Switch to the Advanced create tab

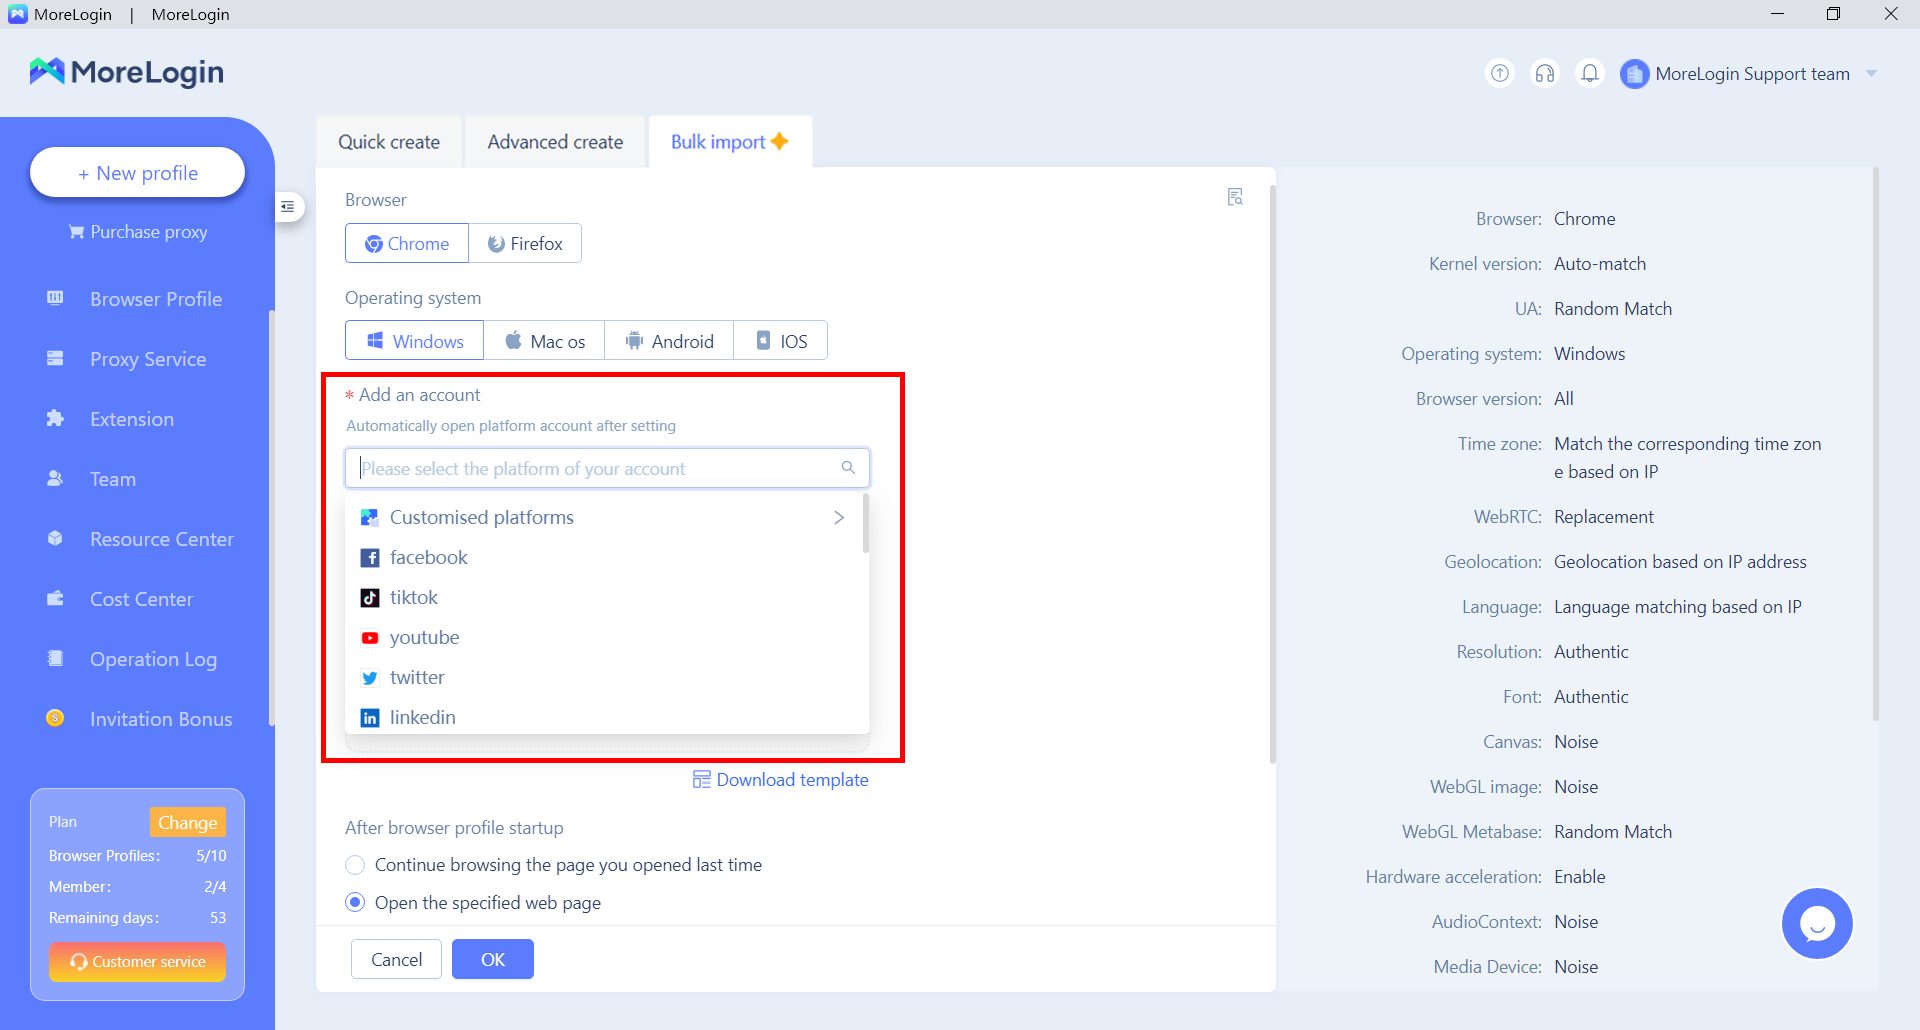click(555, 142)
